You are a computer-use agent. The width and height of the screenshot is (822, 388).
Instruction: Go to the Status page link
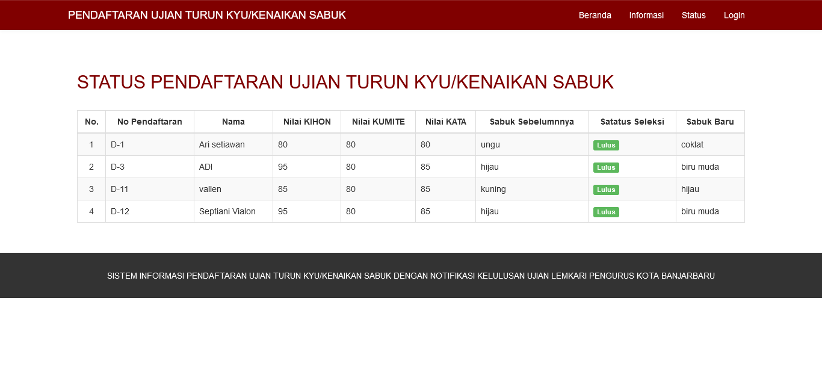[x=693, y=15]
